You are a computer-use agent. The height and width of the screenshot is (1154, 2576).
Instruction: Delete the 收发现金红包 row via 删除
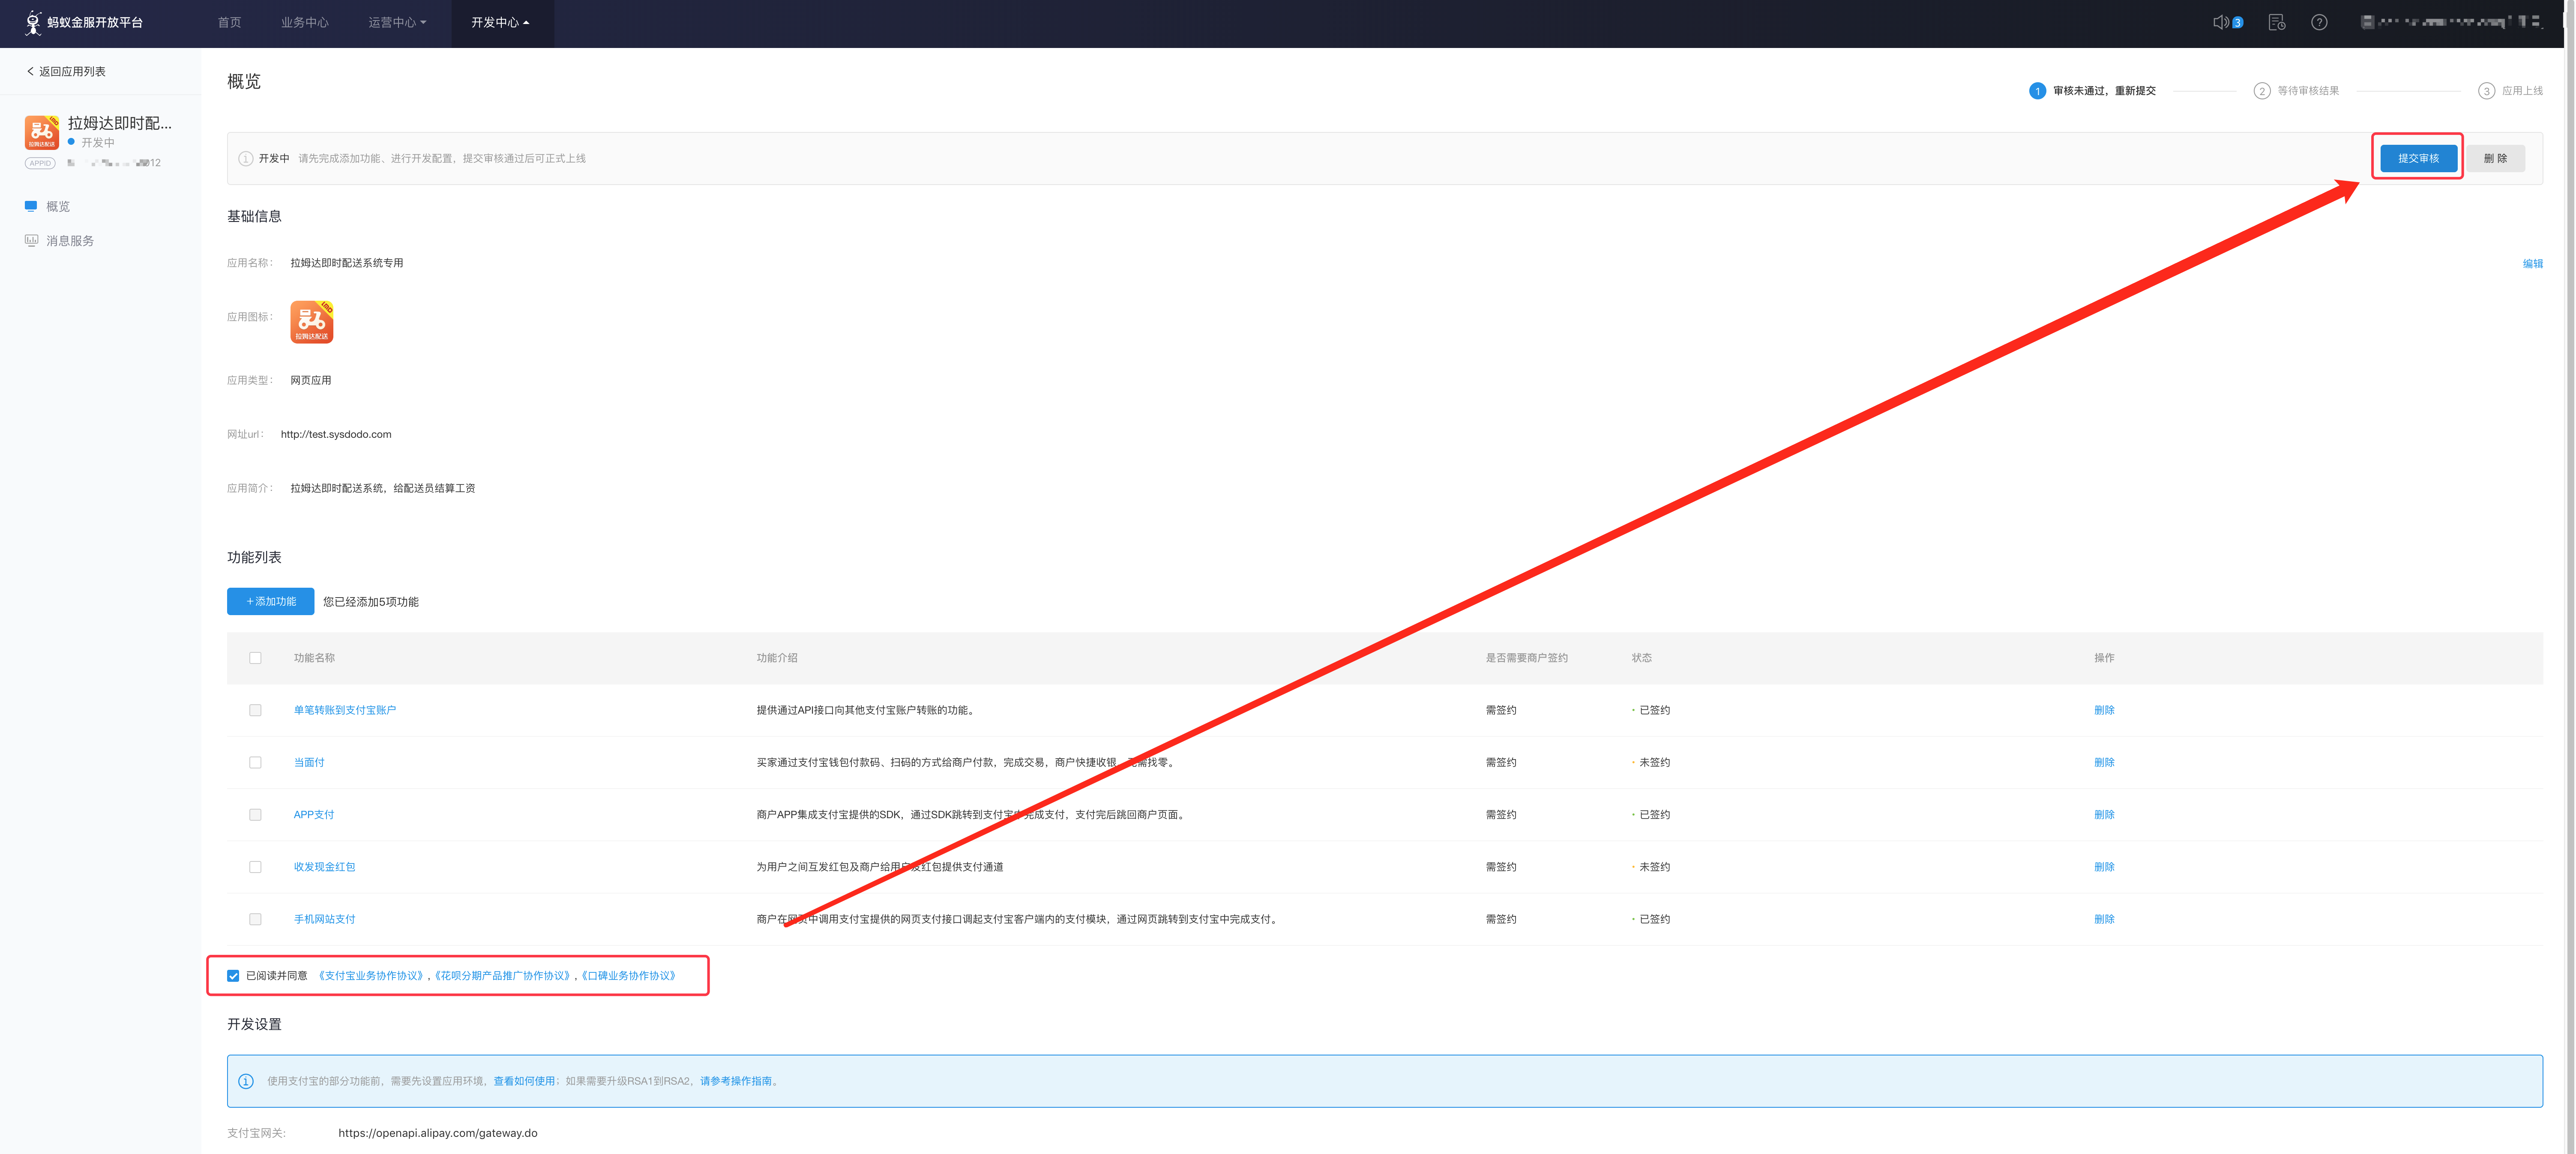click(2104, 867)
